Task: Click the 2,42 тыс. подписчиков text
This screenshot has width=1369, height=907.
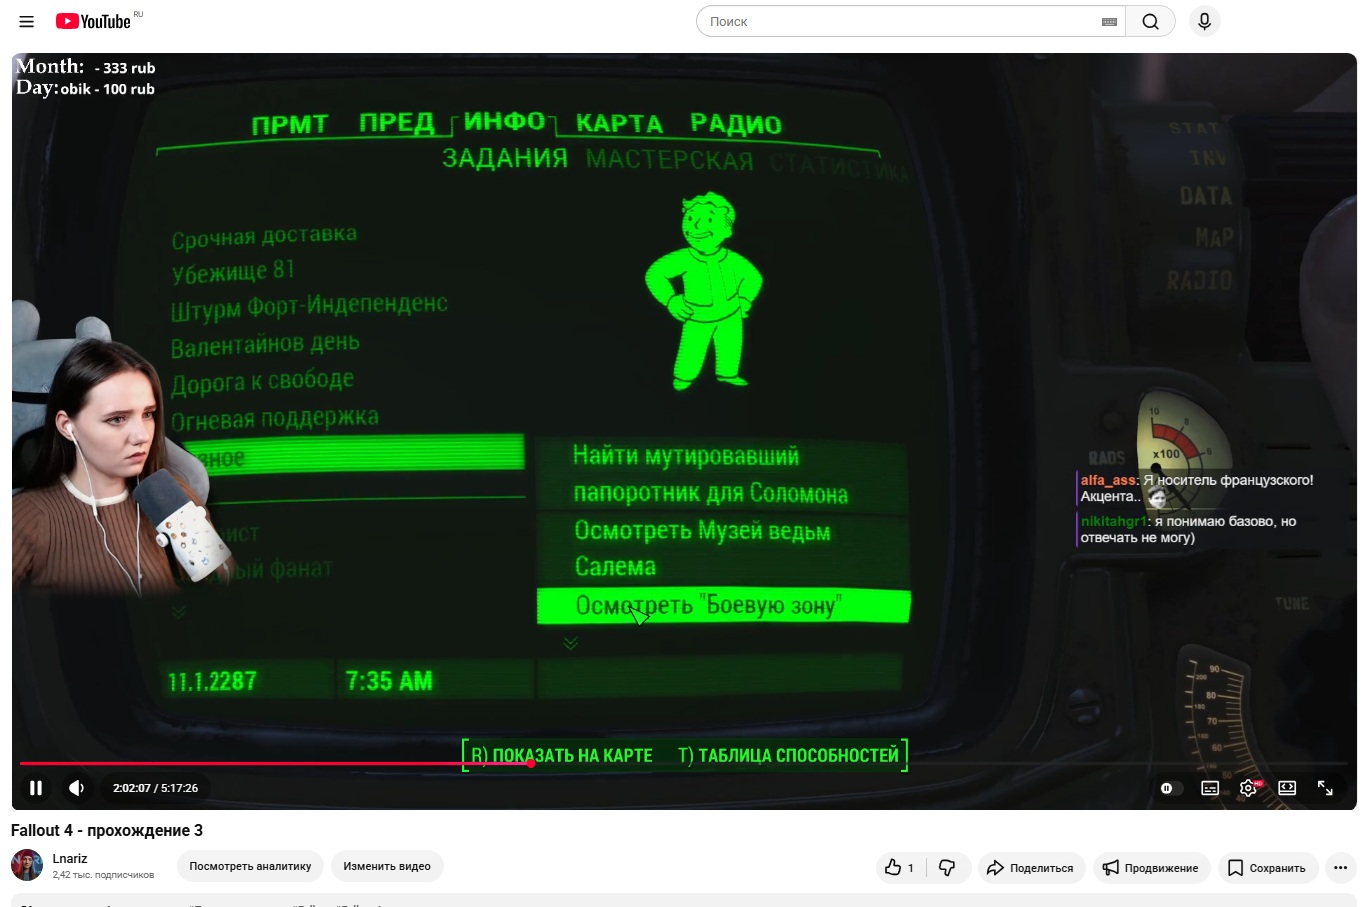Action: coord(104,875)
